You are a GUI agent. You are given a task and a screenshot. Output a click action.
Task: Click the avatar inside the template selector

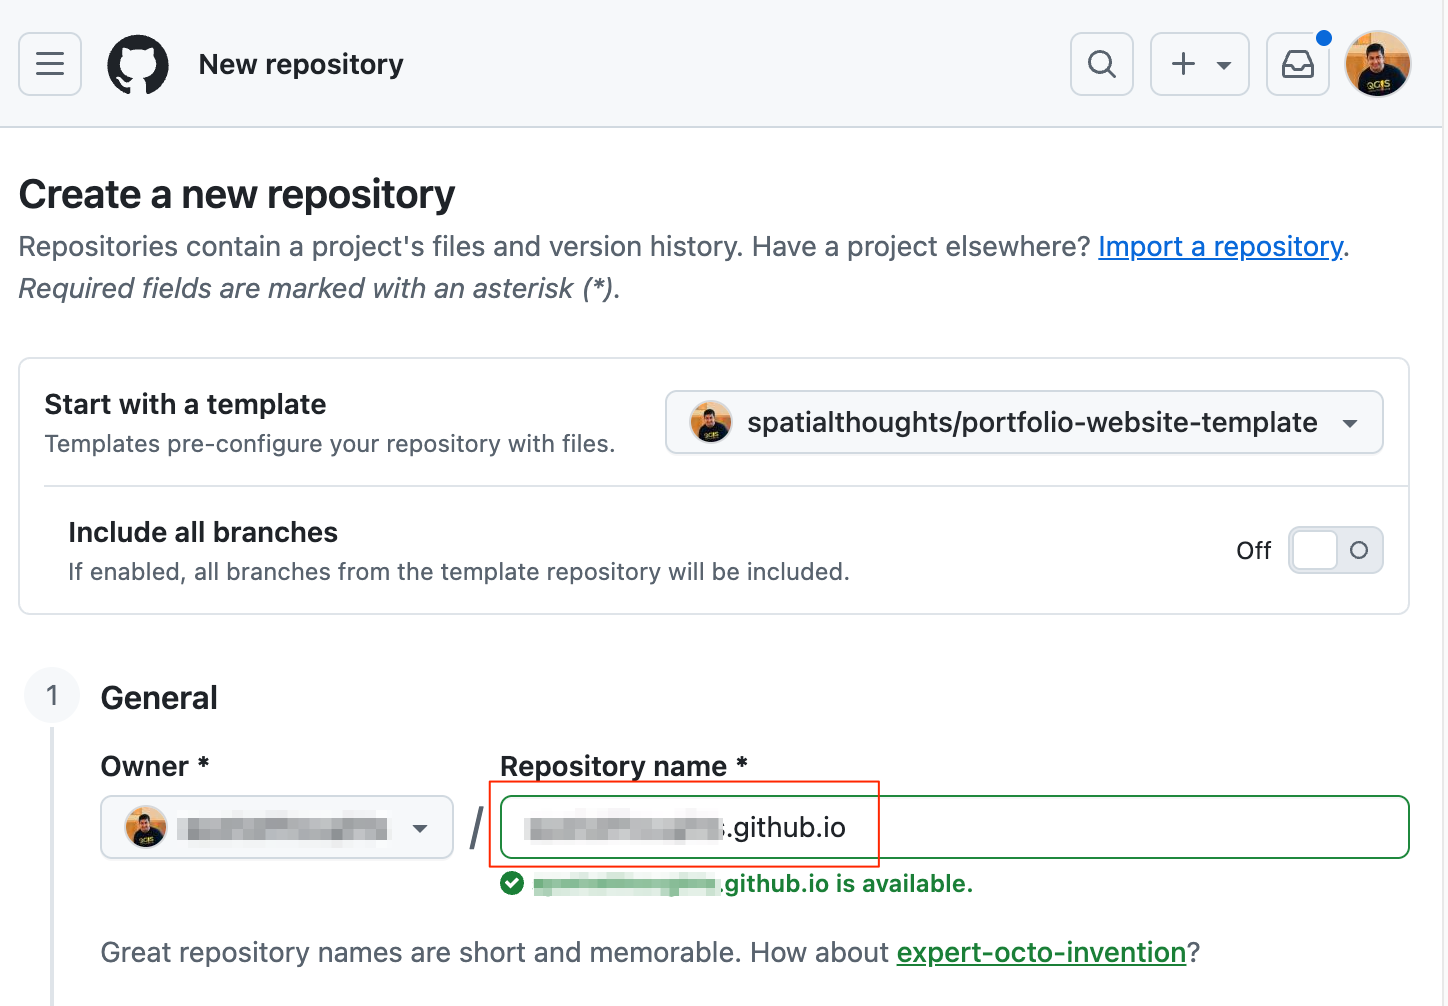coord(711,422)
